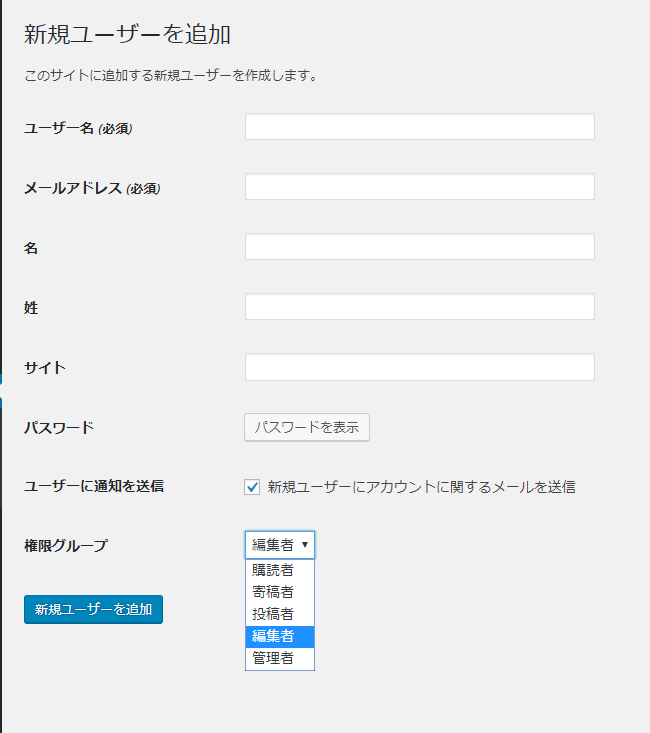
Task: Pick 投稿者 from the role dropdown list
Action: [x=273, y=614]
